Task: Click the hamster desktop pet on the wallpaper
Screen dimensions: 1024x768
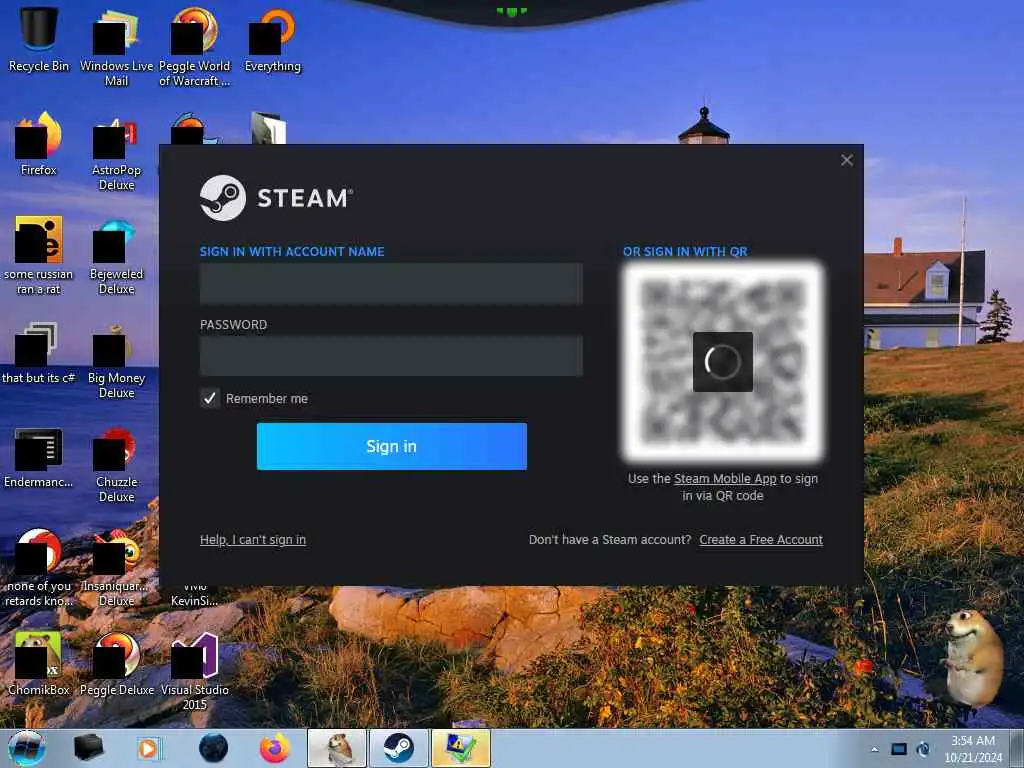Action: tap(973, 656)
